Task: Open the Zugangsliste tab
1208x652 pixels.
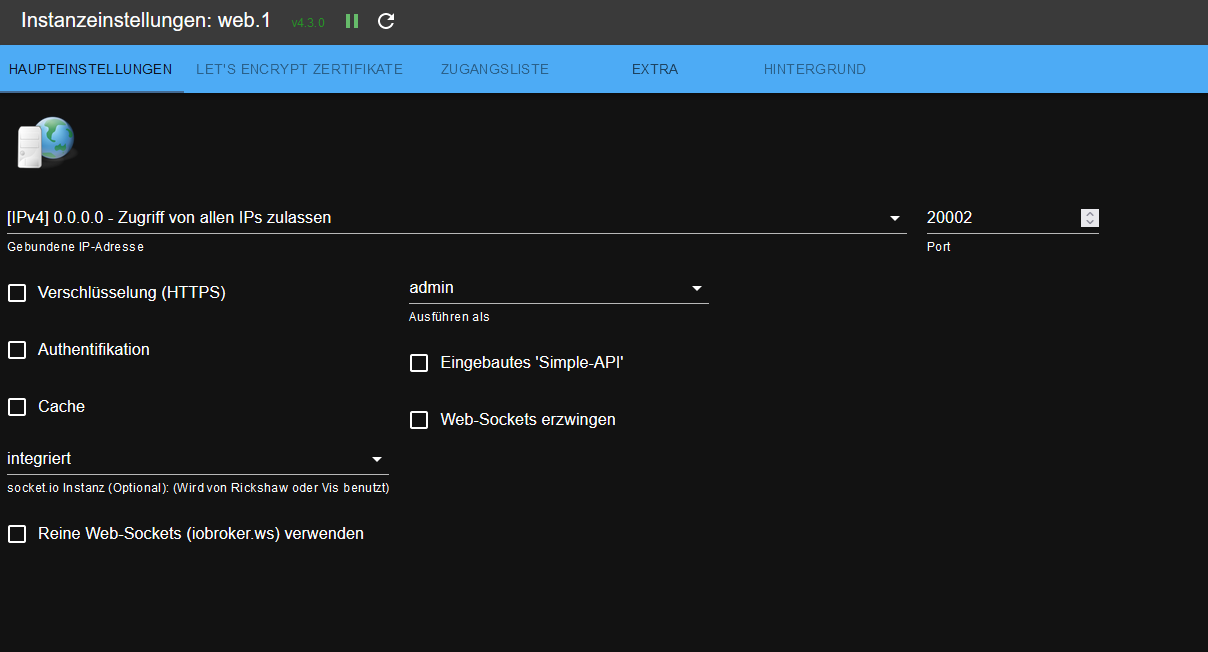Action: pyautogui.click(x=495, y=70)
